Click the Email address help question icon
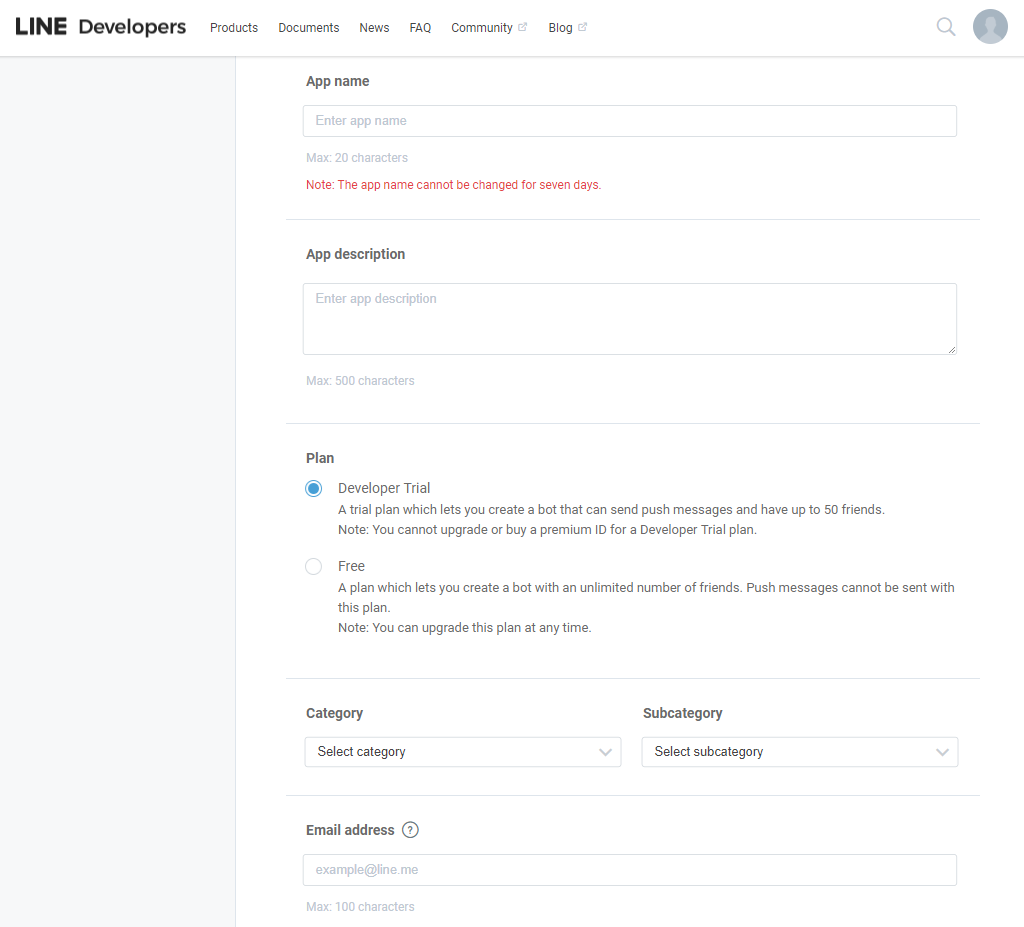Screen dimensions: 1024x927 click(410, 830)
